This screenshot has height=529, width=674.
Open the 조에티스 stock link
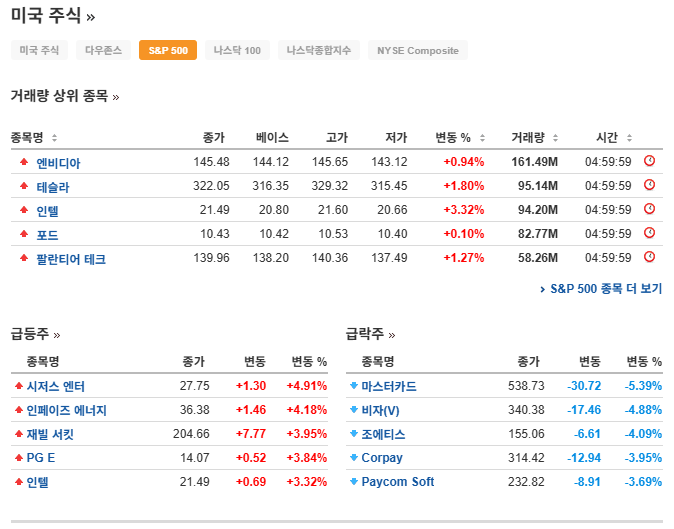[383, 434]
